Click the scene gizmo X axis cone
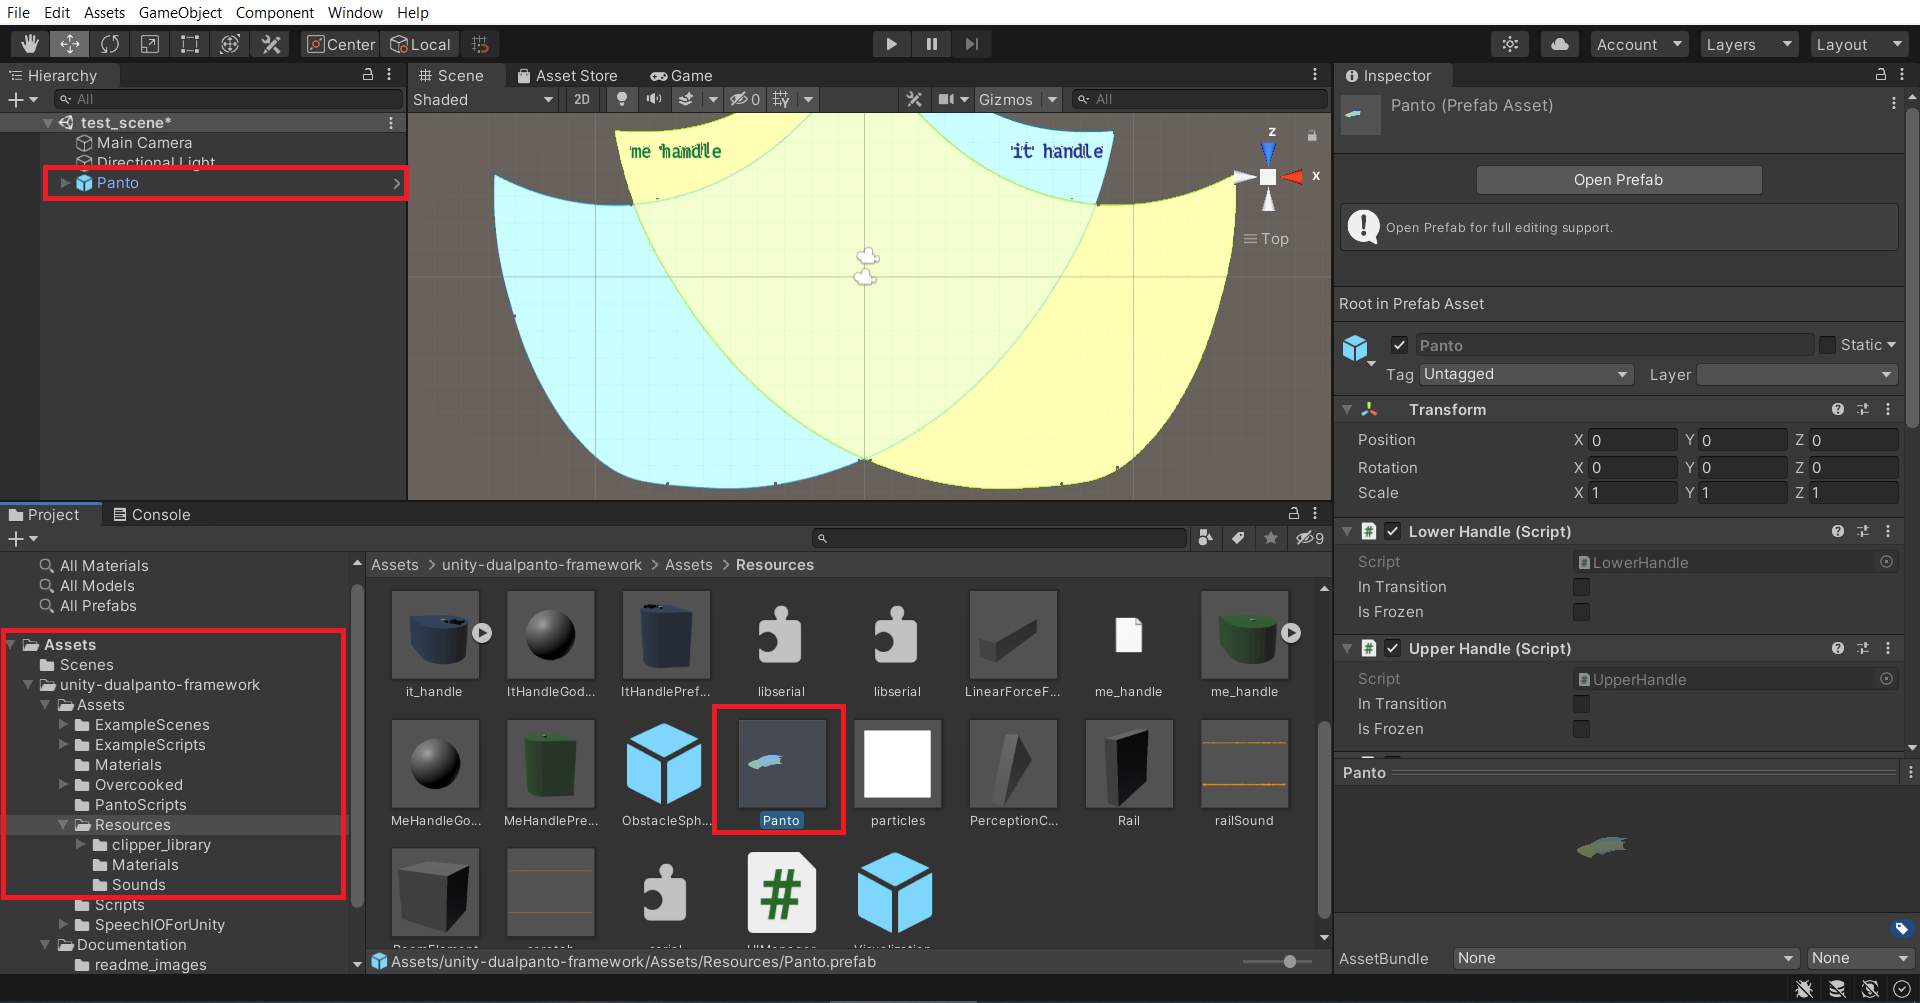The width and height of the screenshot is (1920, 1003). [1293, 177]
